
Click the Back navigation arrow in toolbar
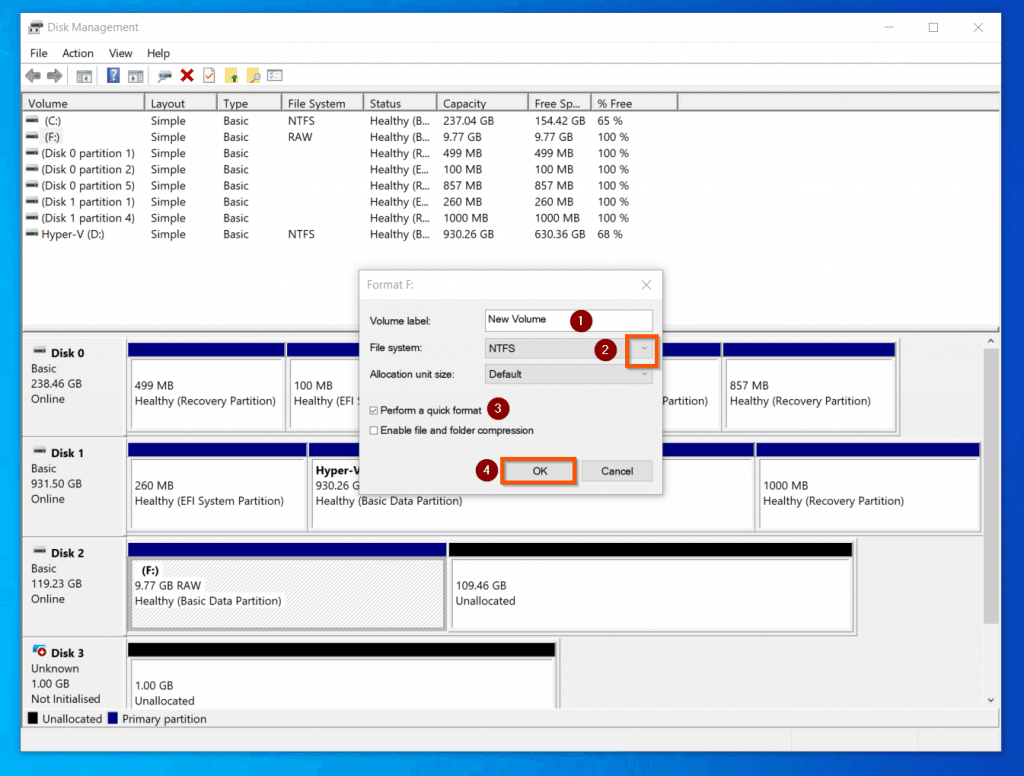point(33,75)
